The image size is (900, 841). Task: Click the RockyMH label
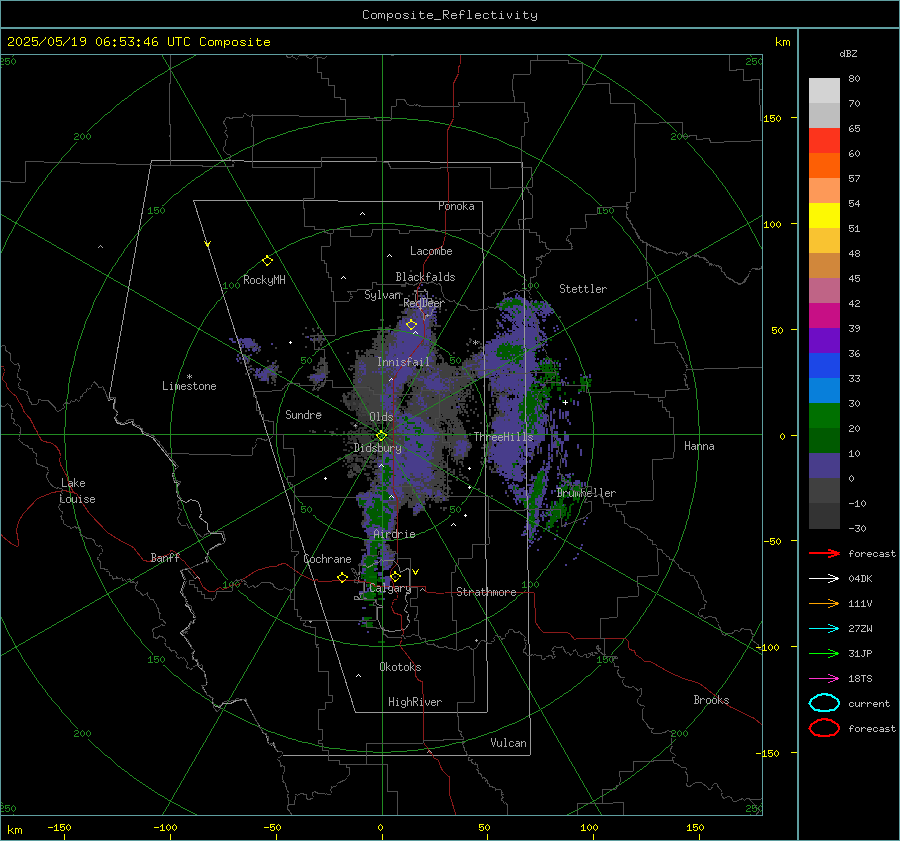tap(264, 280)
